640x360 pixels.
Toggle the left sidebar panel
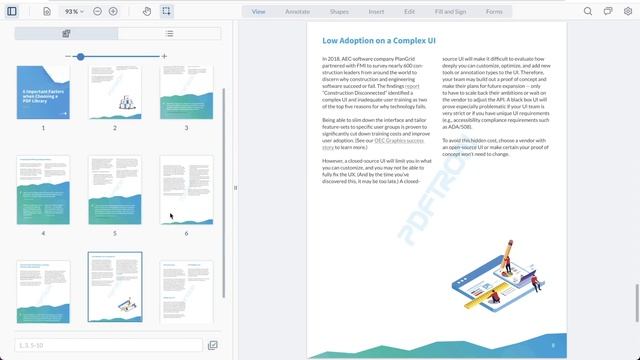(x=12, y=11)
